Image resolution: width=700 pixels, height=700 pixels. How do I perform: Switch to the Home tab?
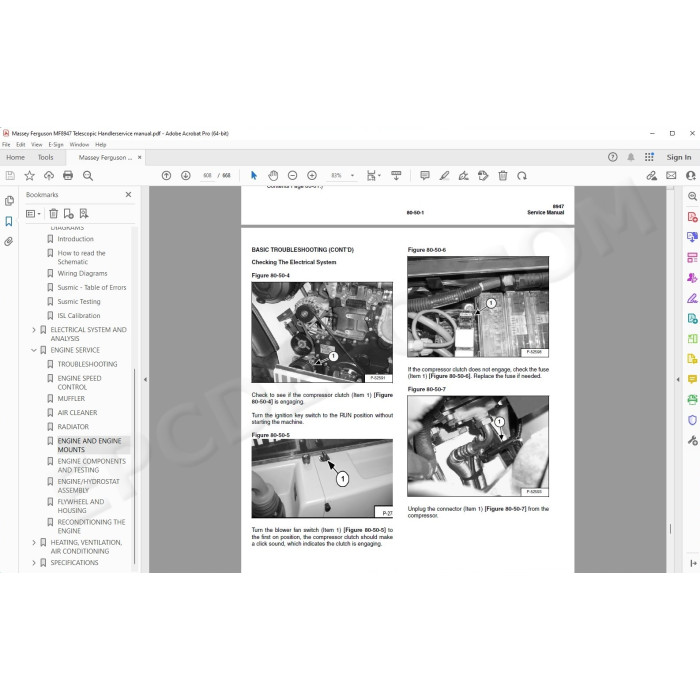pyautogui.click(x=16, y=157)
